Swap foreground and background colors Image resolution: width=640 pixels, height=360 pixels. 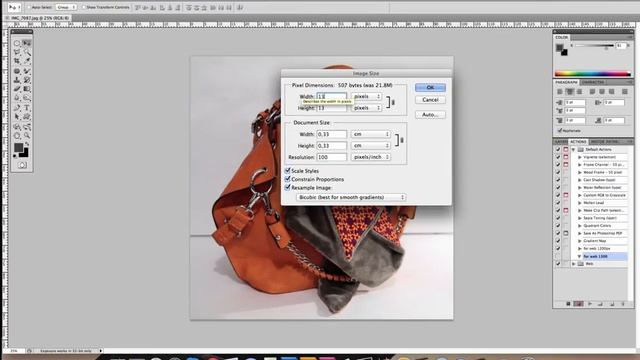pos(27,144)
